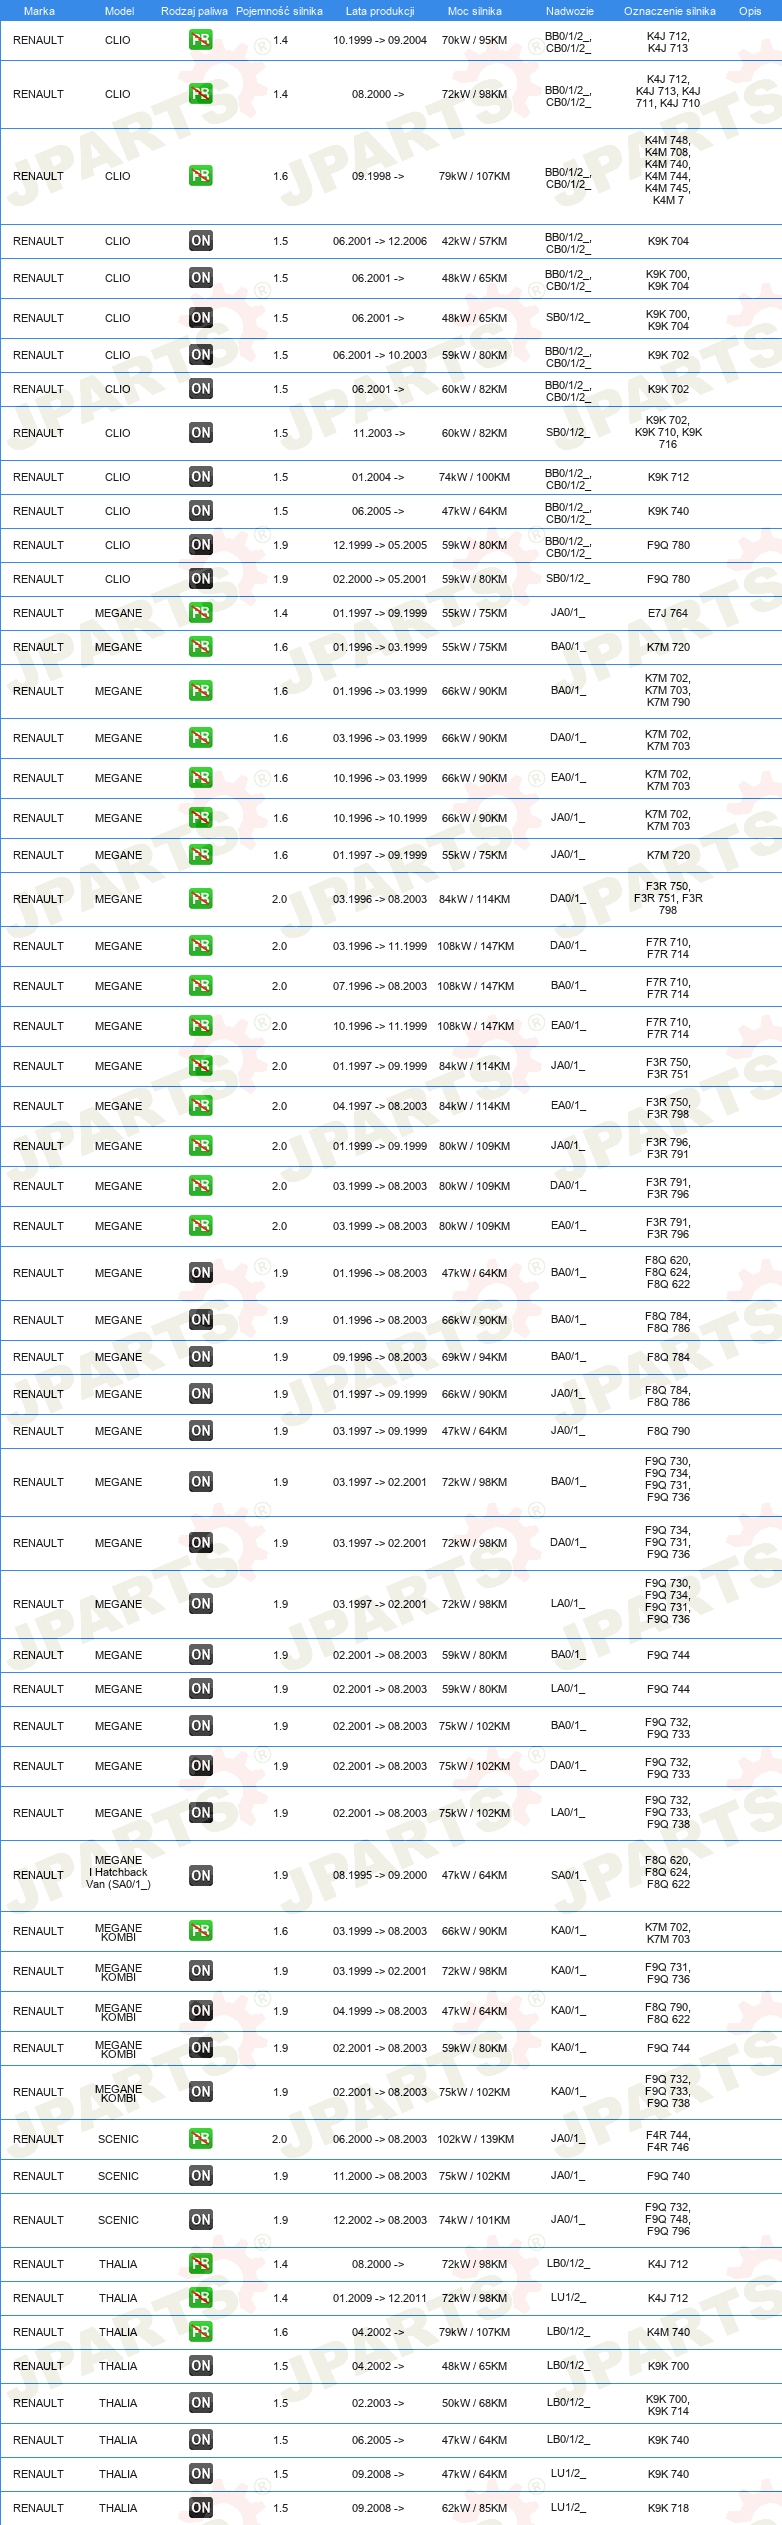
Task: Click diesel ON icon in CLIO K9K 712 row
Action: pyautogui.click(x=200, y=477)
